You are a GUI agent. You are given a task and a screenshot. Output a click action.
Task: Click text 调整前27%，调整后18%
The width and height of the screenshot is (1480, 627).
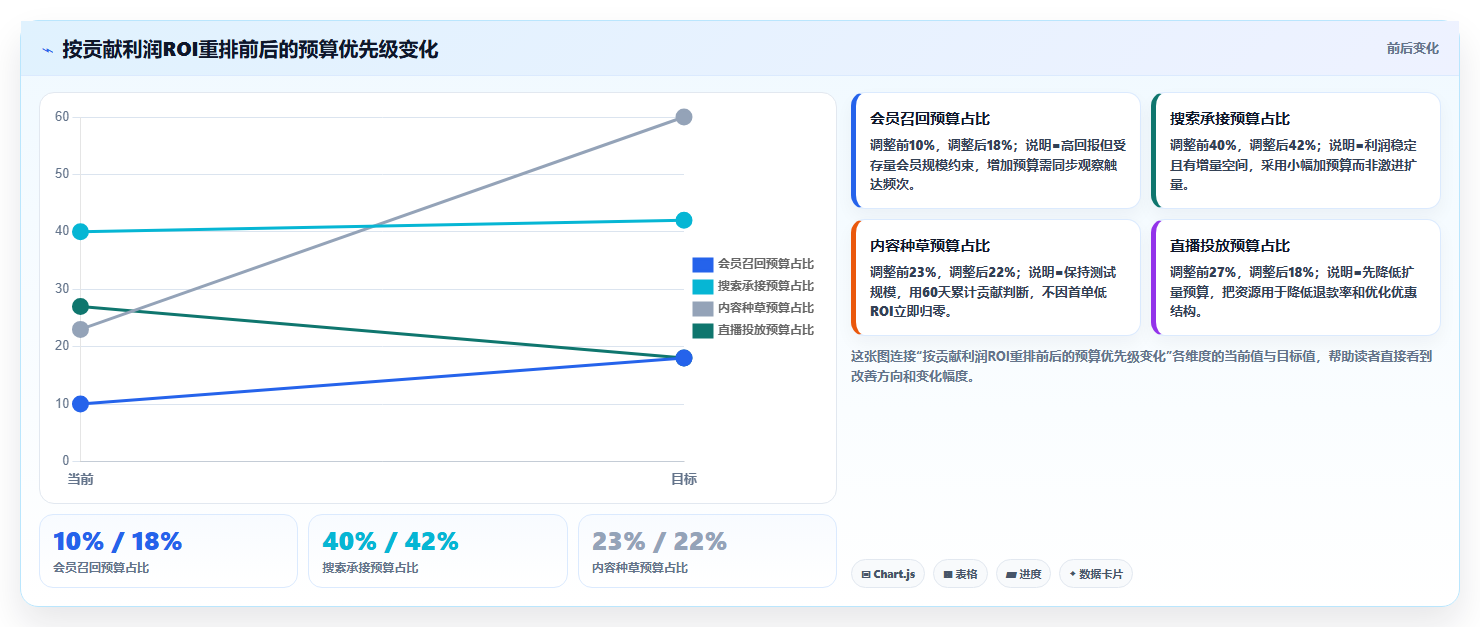click(x=1244, y=272)
